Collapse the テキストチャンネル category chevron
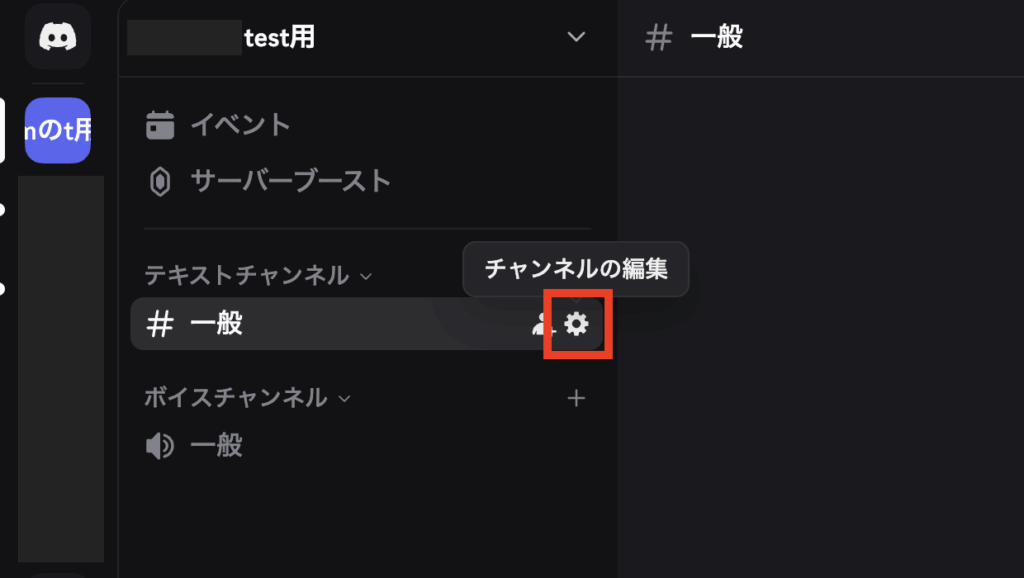The height and width of the screenshot is (578, 1024). [x=366, y=275]
